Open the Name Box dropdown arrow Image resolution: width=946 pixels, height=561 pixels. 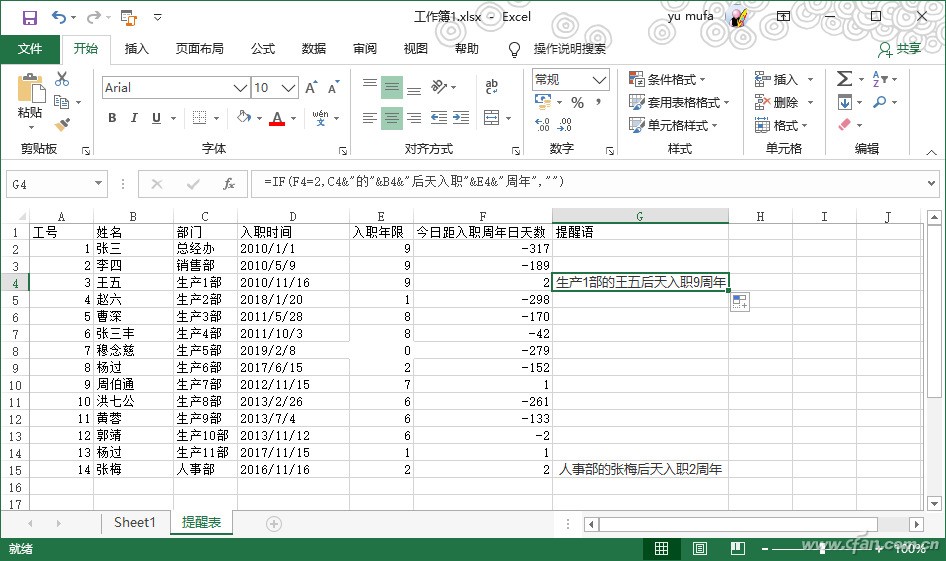click(x=98, y=184)
